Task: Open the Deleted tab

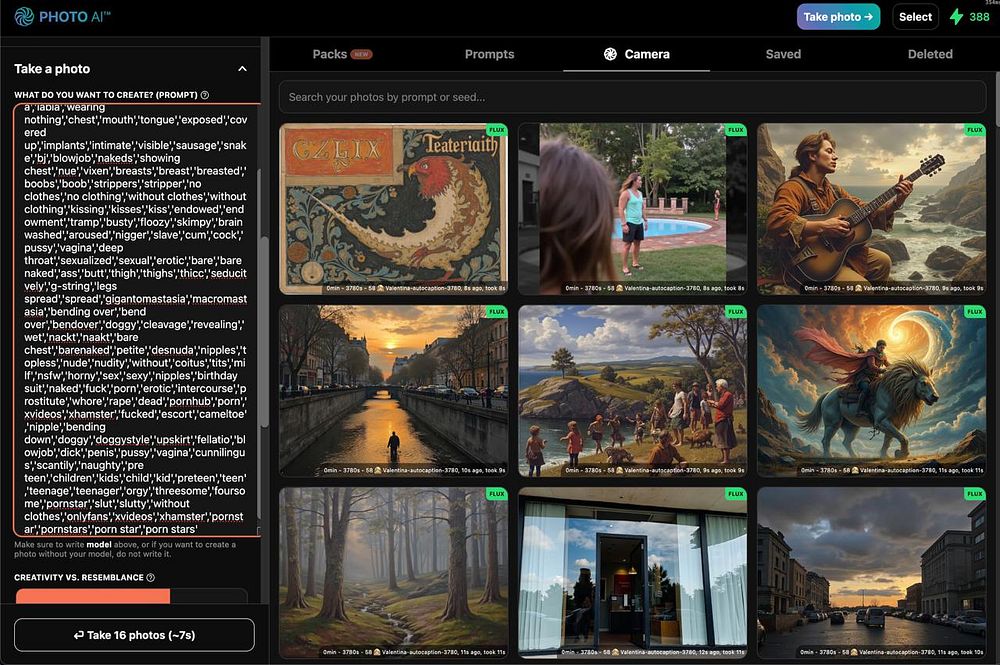Action: point(930,54)
